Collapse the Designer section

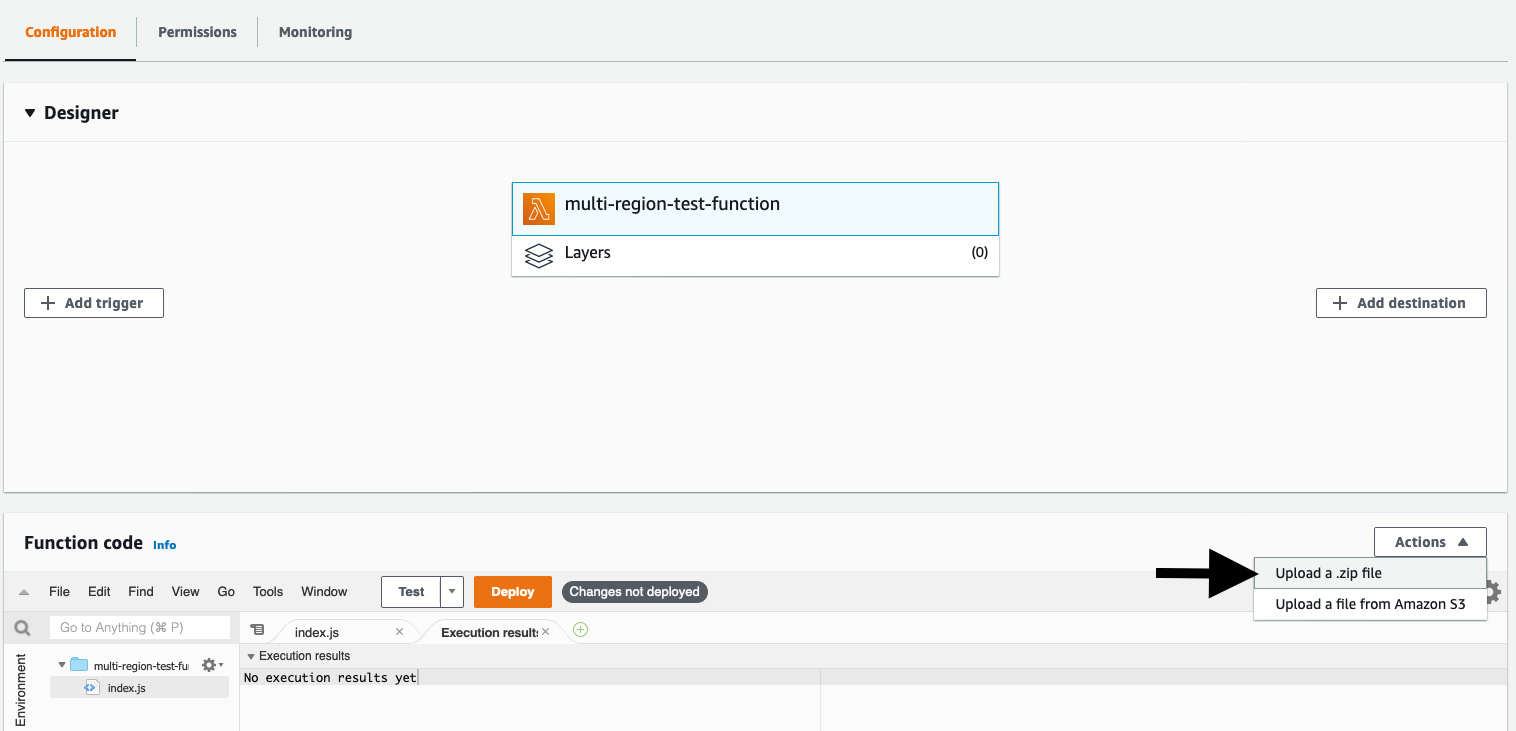click(x=29, y=113)
